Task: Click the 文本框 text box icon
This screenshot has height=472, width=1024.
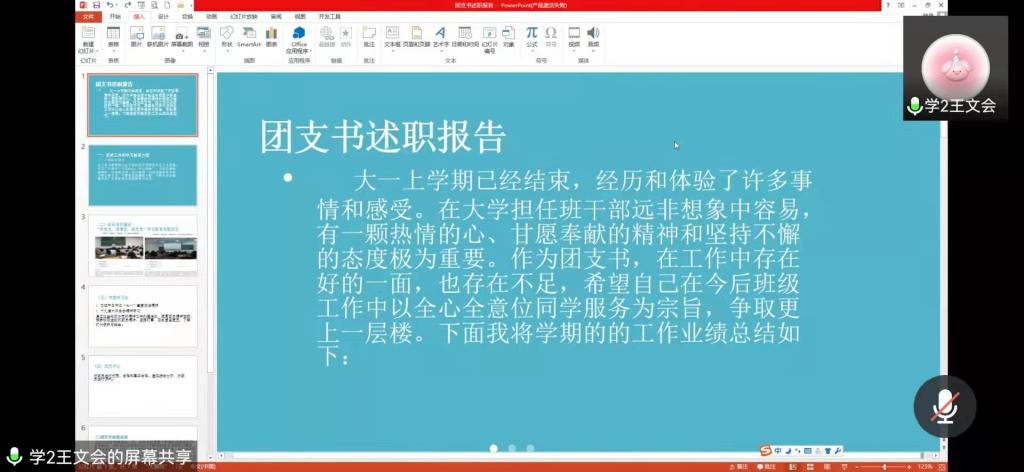Action: (x=391, y=37)
